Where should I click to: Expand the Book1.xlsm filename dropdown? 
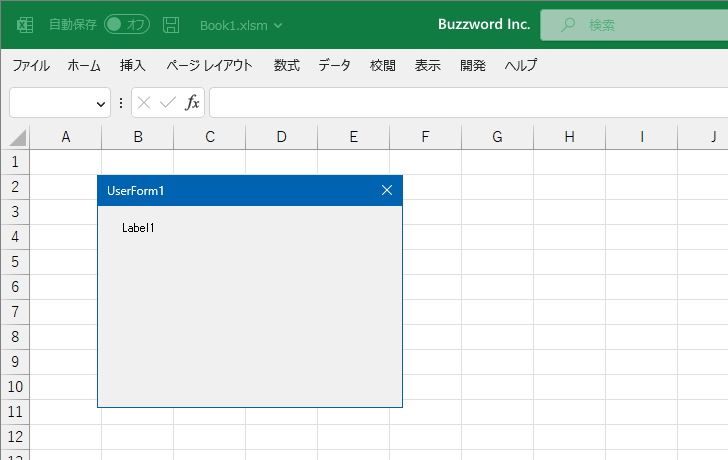278,26
